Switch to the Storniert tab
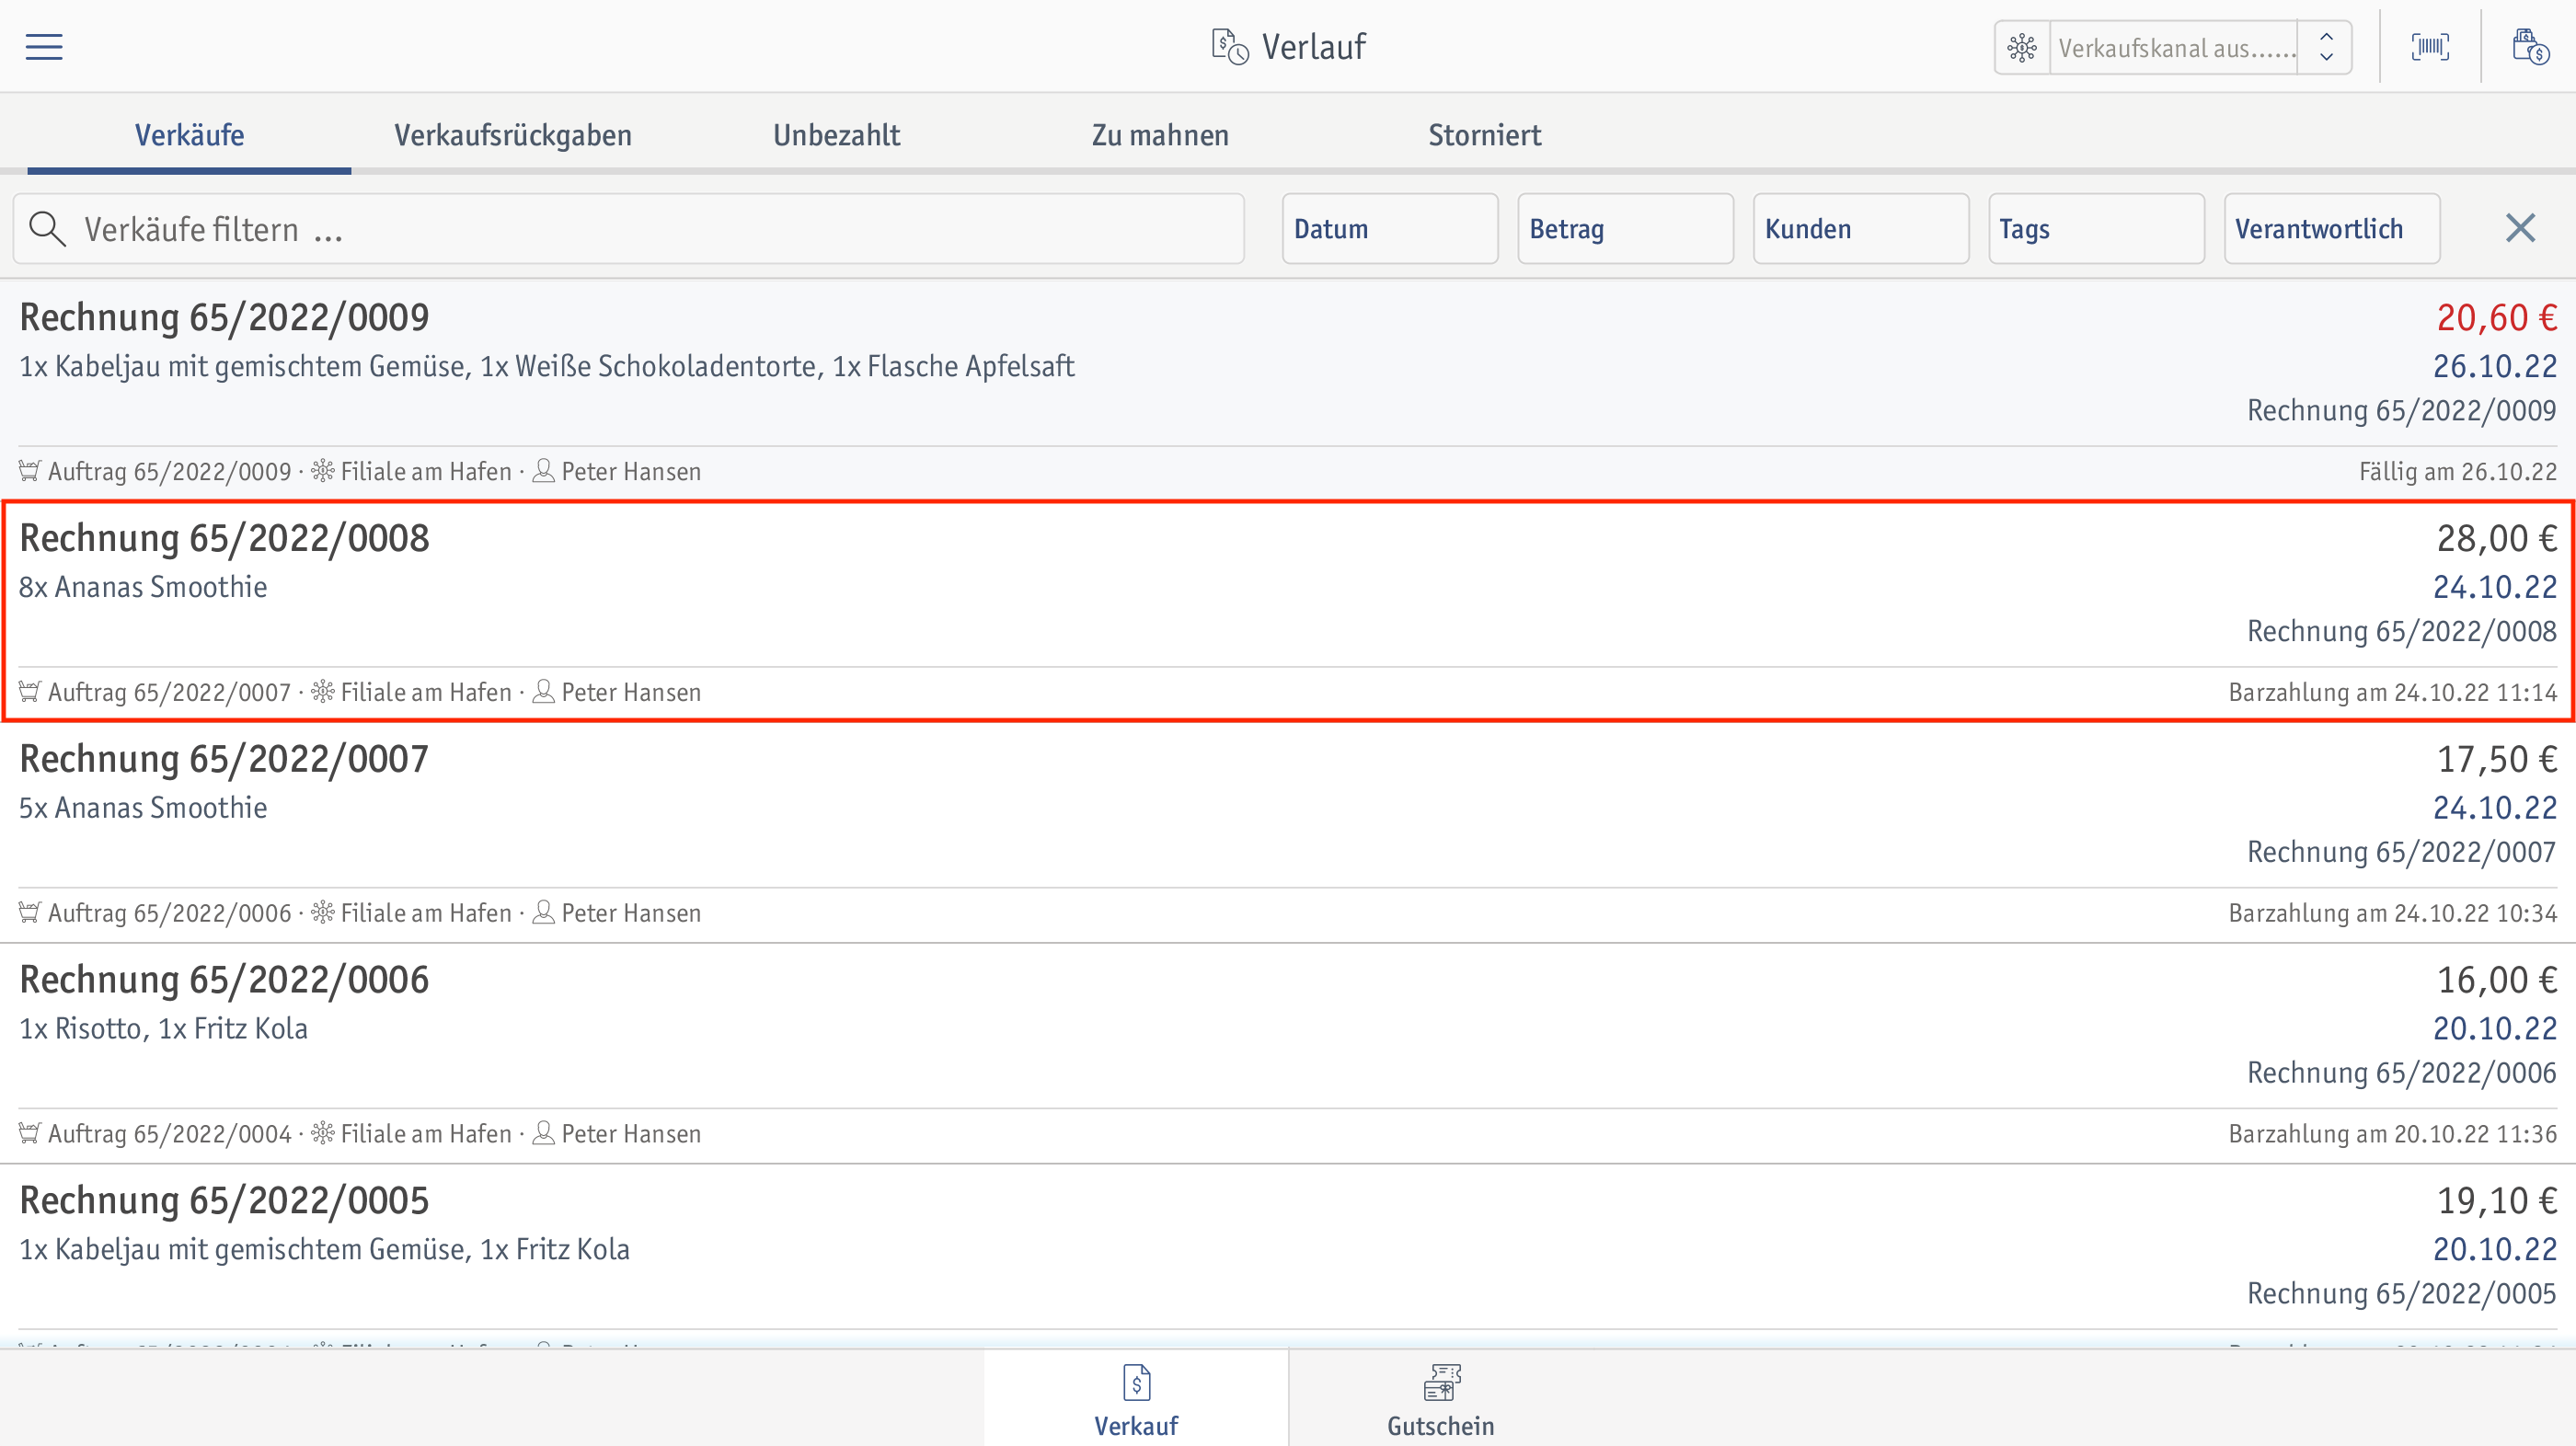This screenshot has width=2576, height=1446. pyautogui.click(x=1484, y=135)
